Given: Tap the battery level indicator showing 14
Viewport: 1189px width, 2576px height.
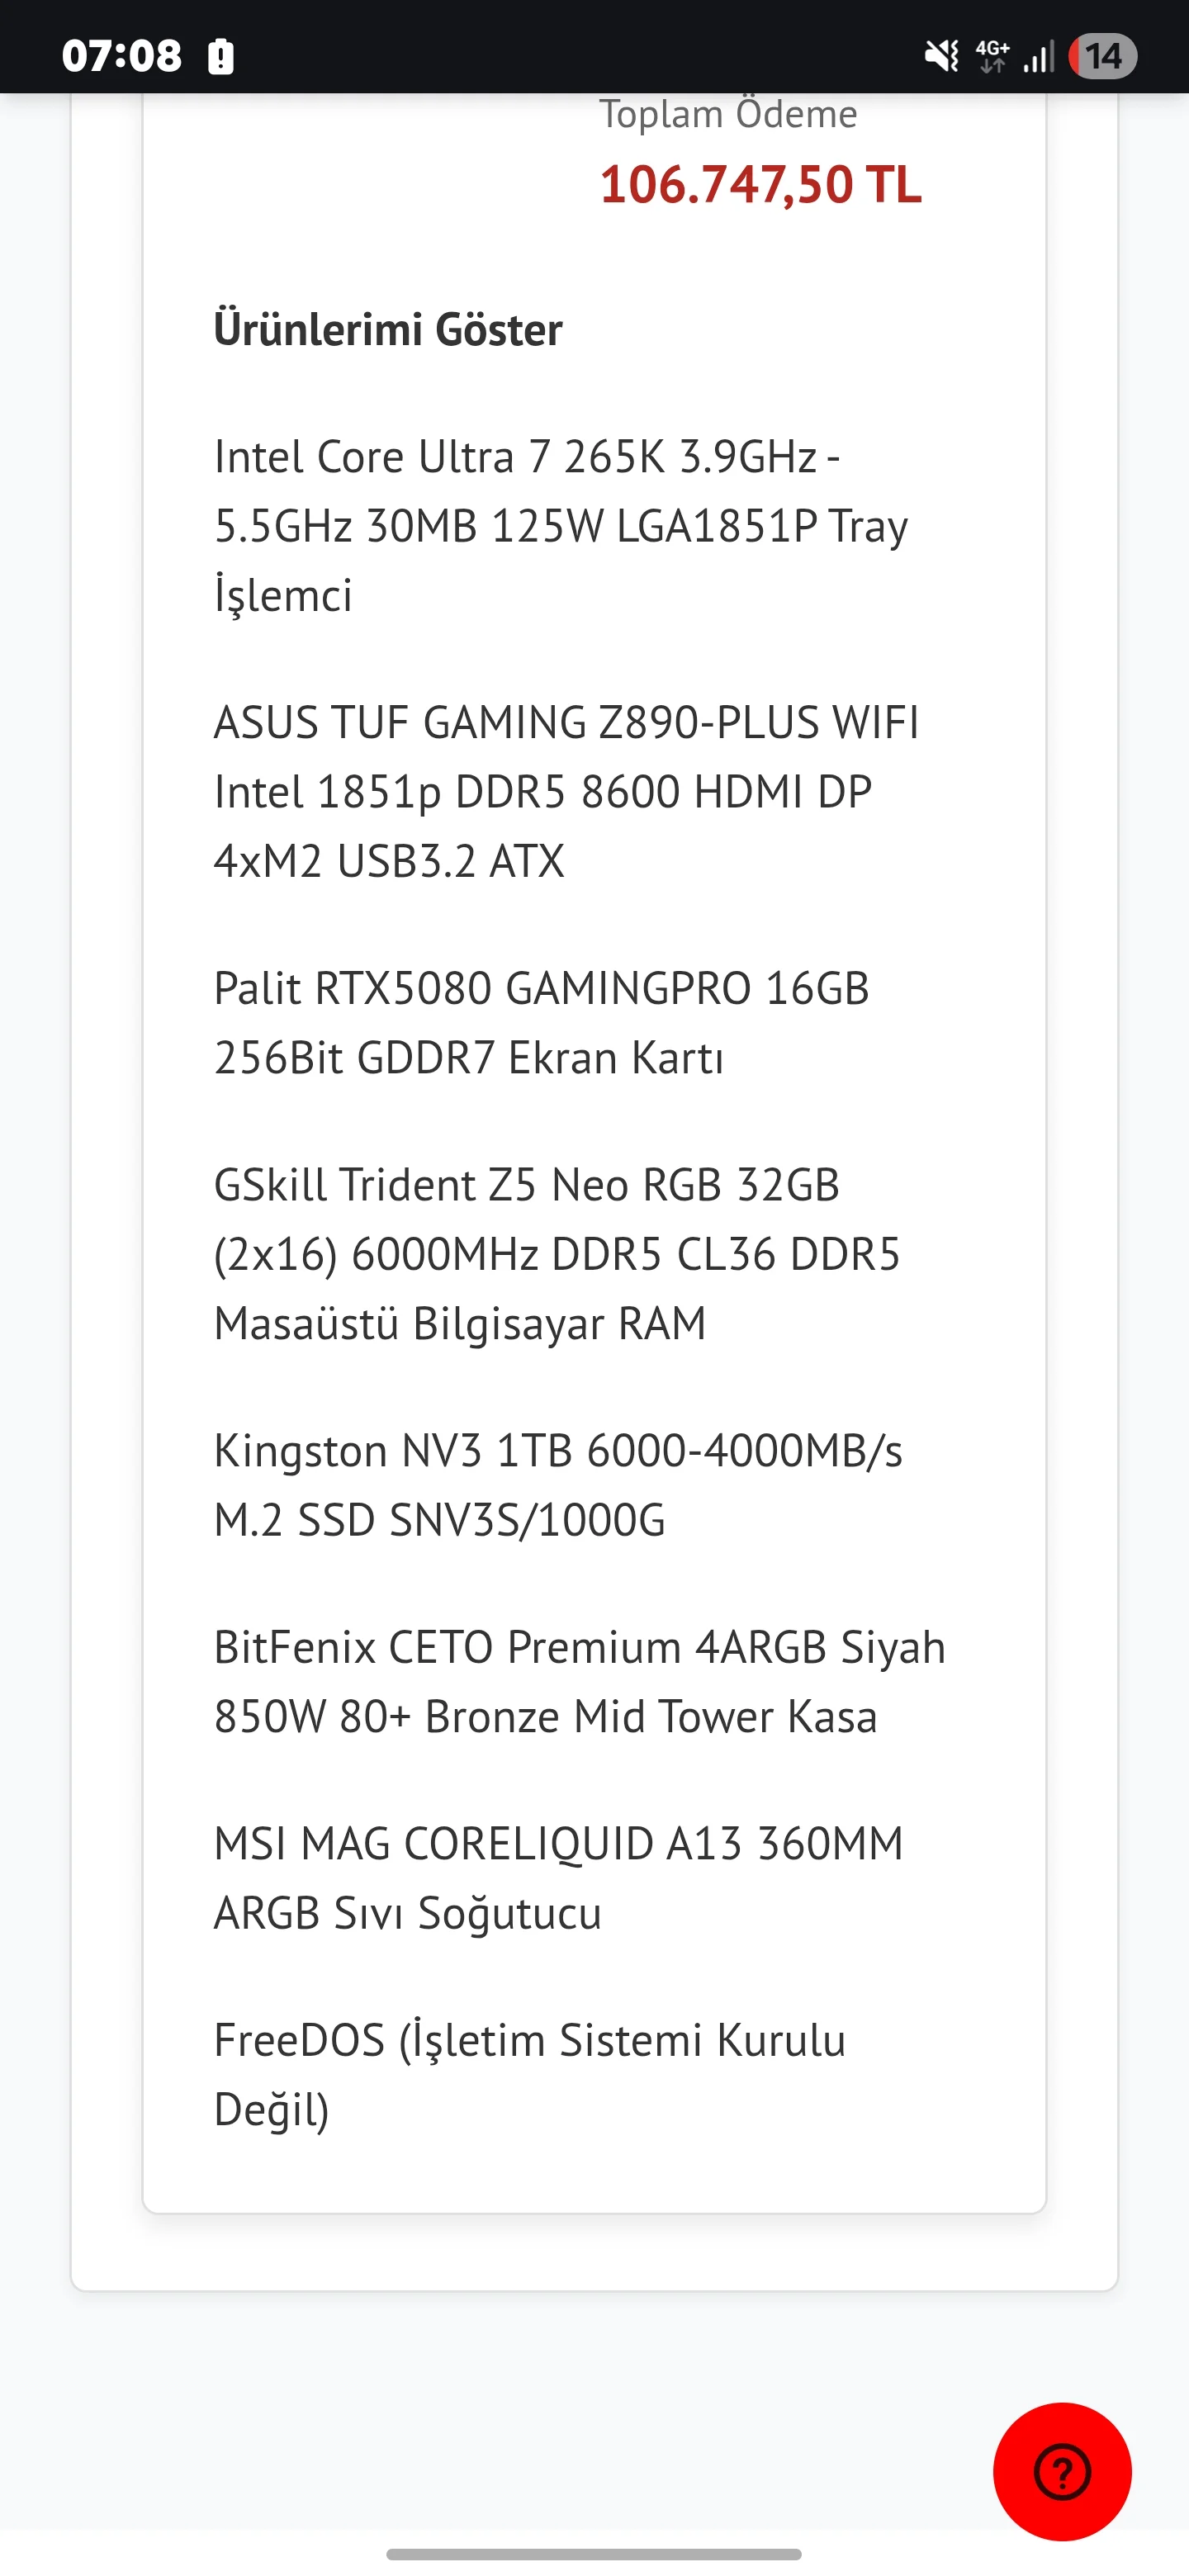Looking at the screenshot, I should click(x=1102, y=56).
